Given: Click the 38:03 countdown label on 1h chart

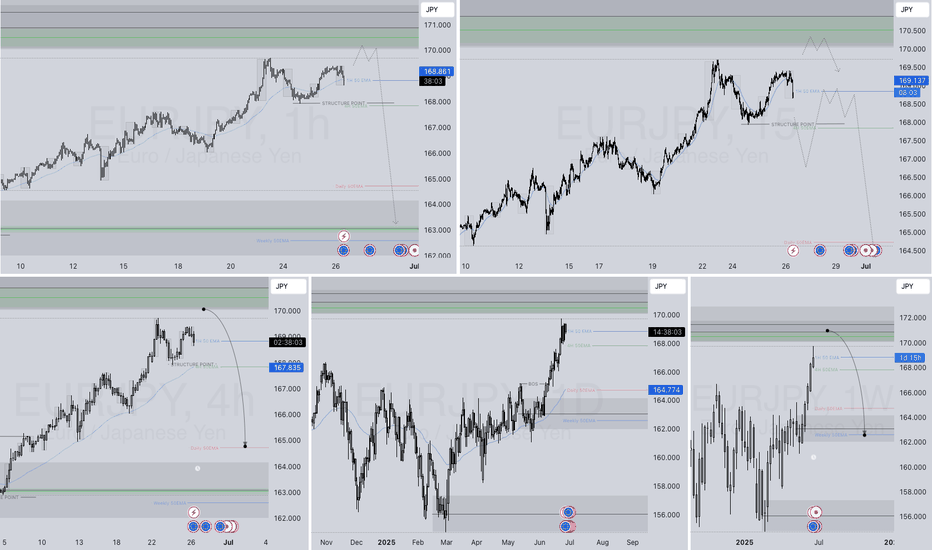Looking at the screenshot, I should coord(433,81).
